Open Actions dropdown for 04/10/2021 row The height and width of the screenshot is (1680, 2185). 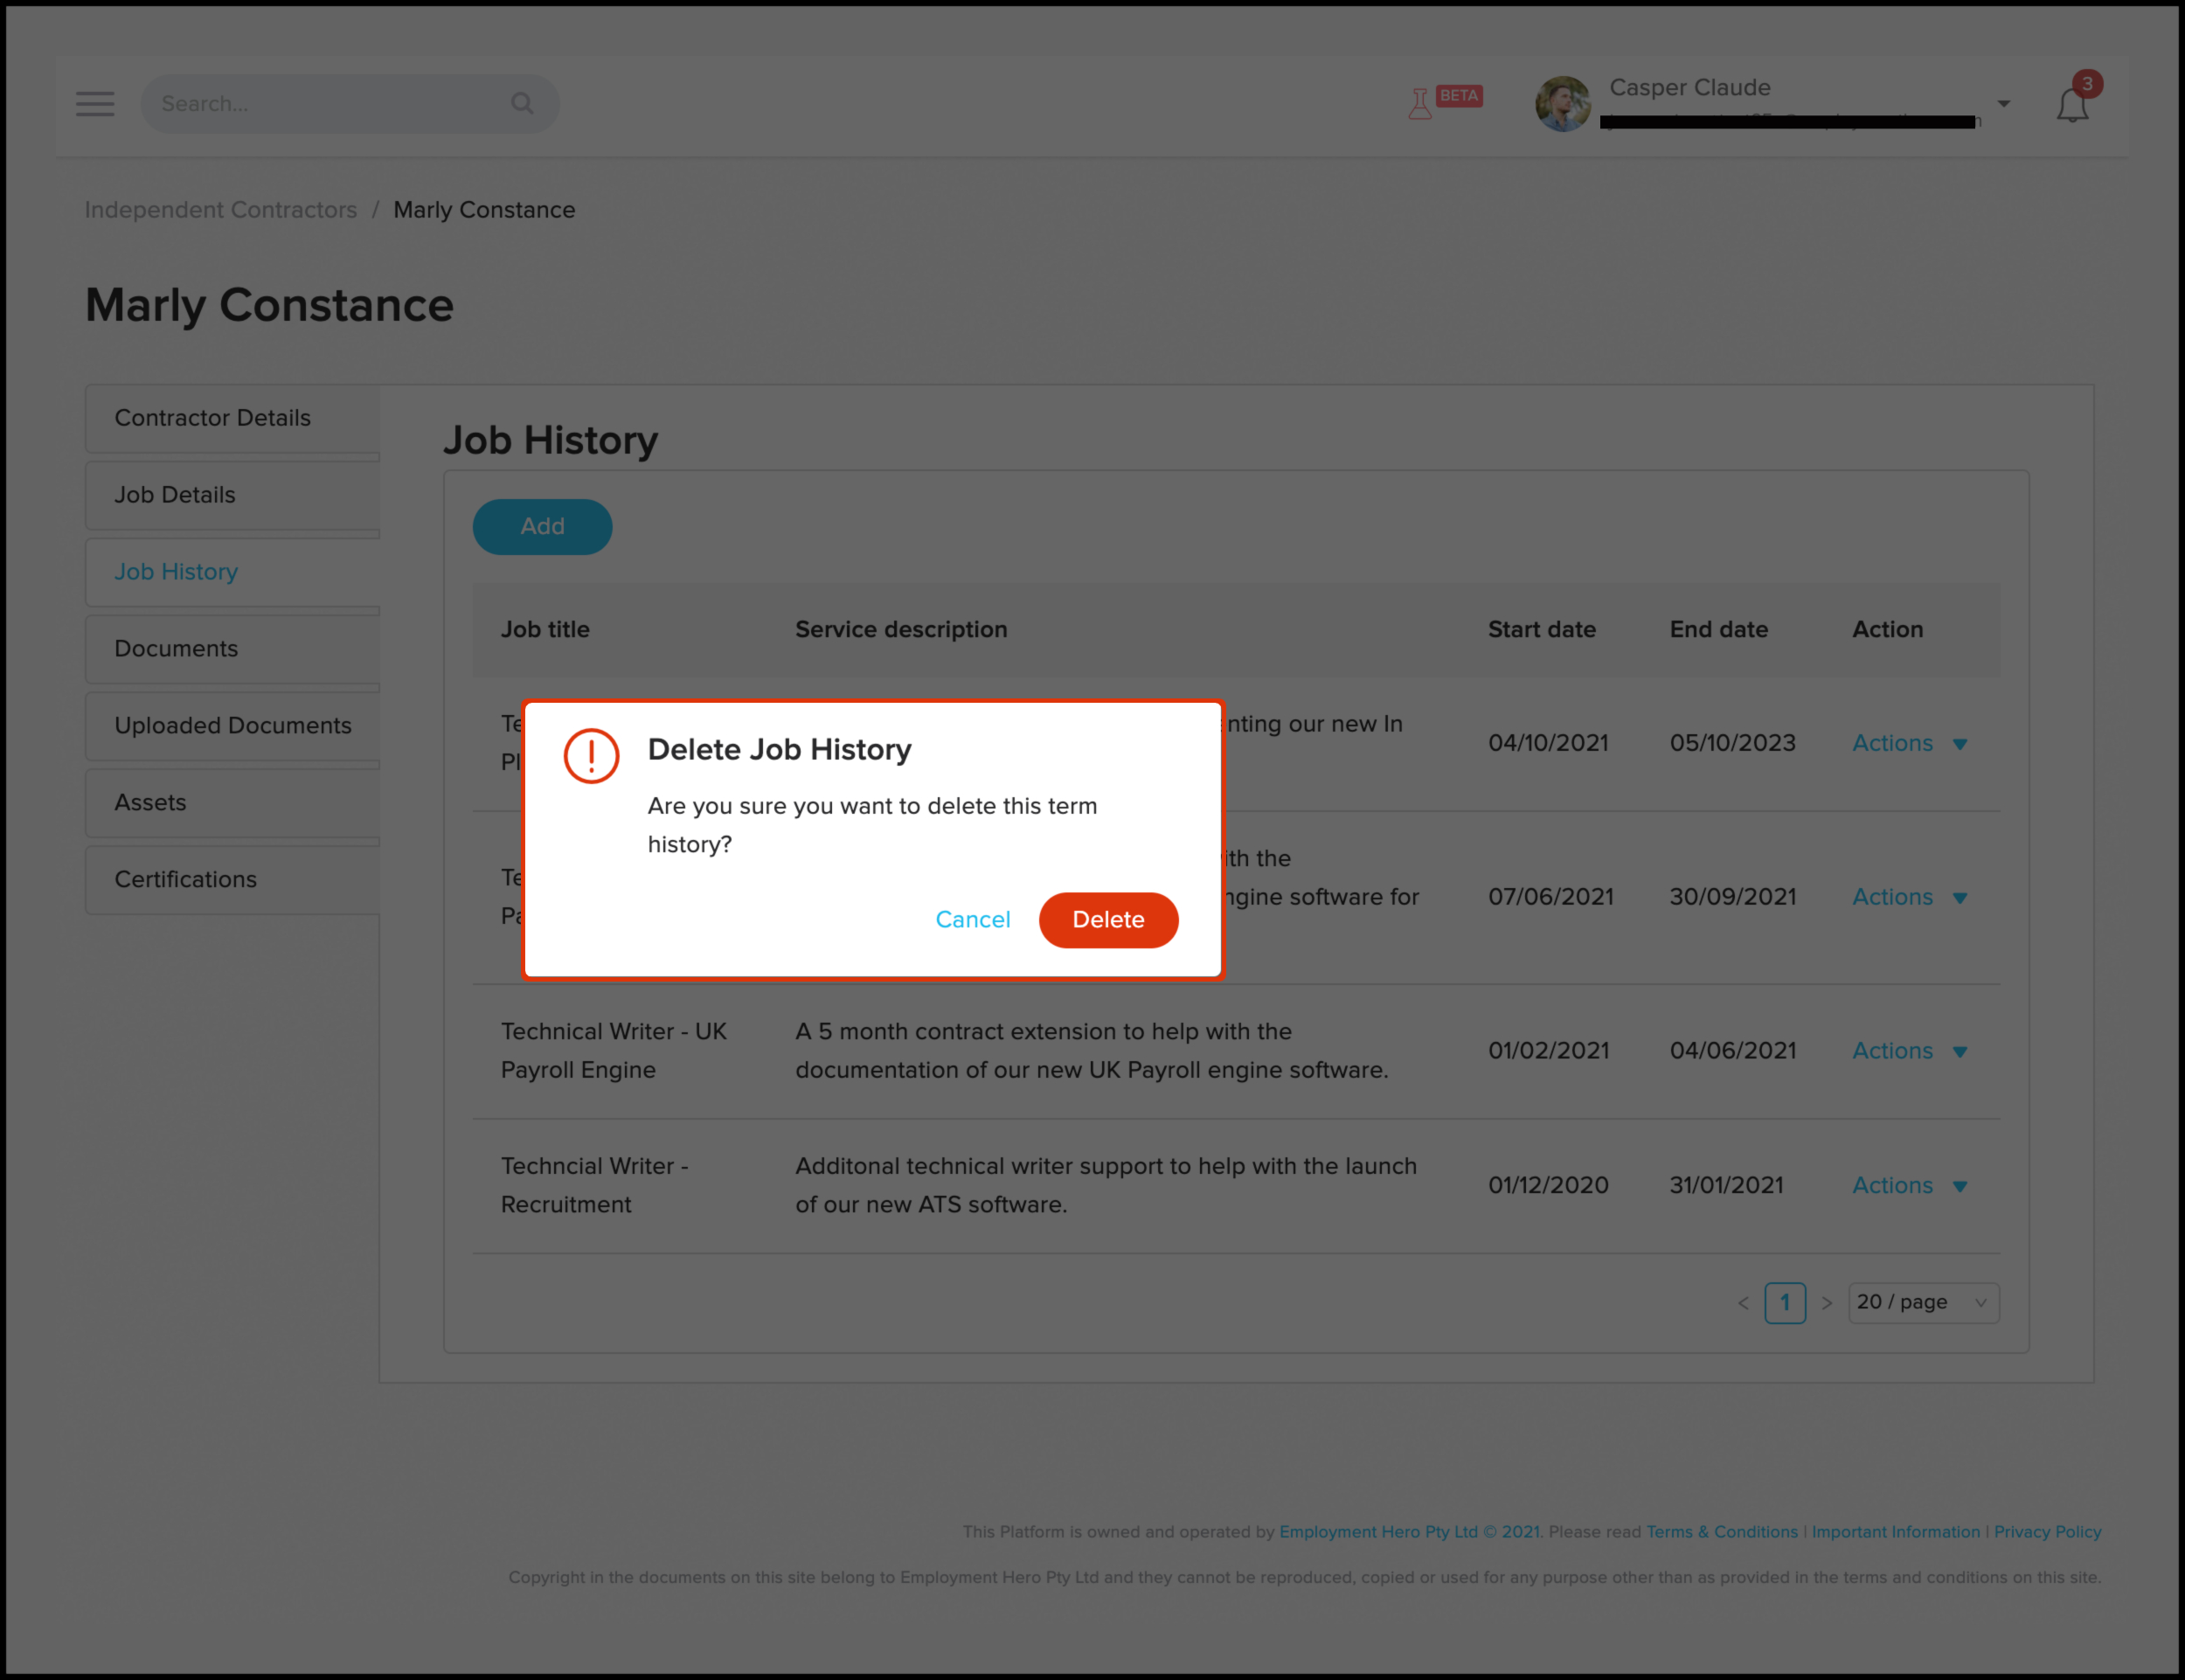1909,744
